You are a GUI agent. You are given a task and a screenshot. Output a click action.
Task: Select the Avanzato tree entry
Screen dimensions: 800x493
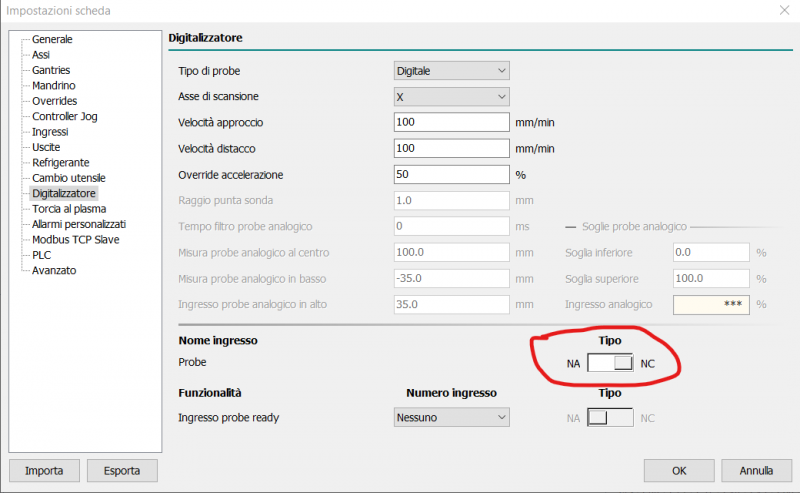coord(54,270)
